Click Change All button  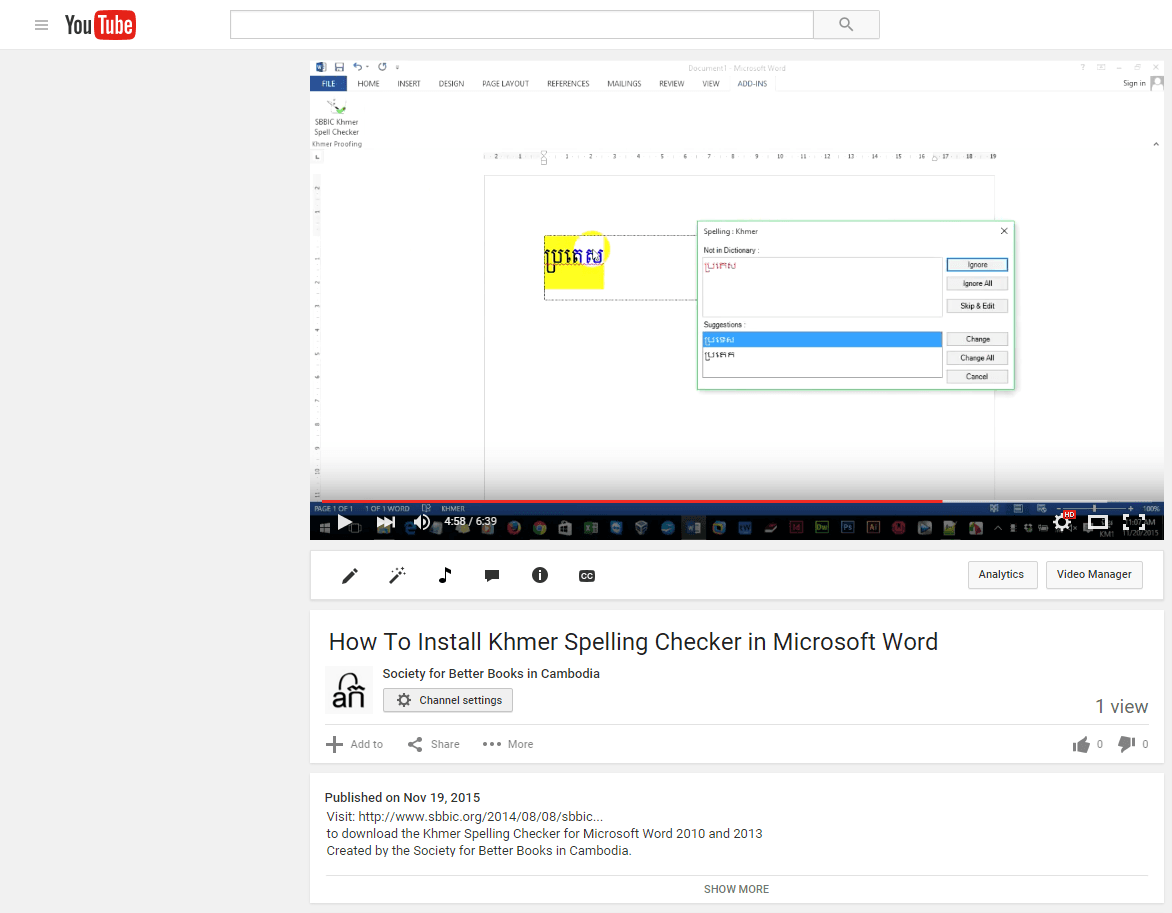(977, 358)
